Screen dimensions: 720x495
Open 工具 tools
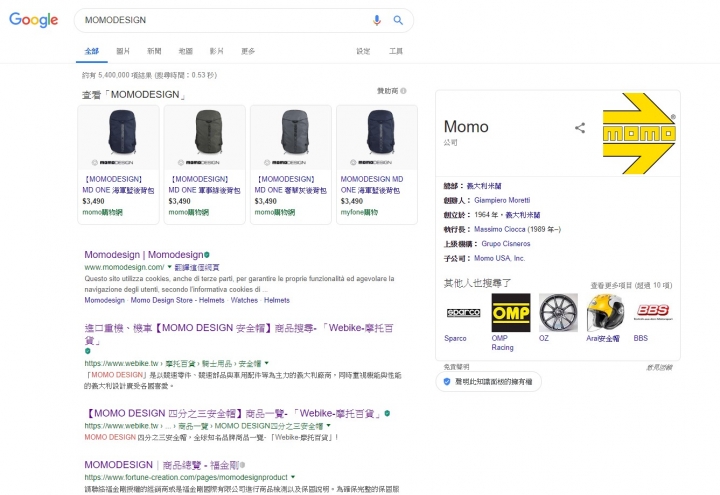(396, 51)
